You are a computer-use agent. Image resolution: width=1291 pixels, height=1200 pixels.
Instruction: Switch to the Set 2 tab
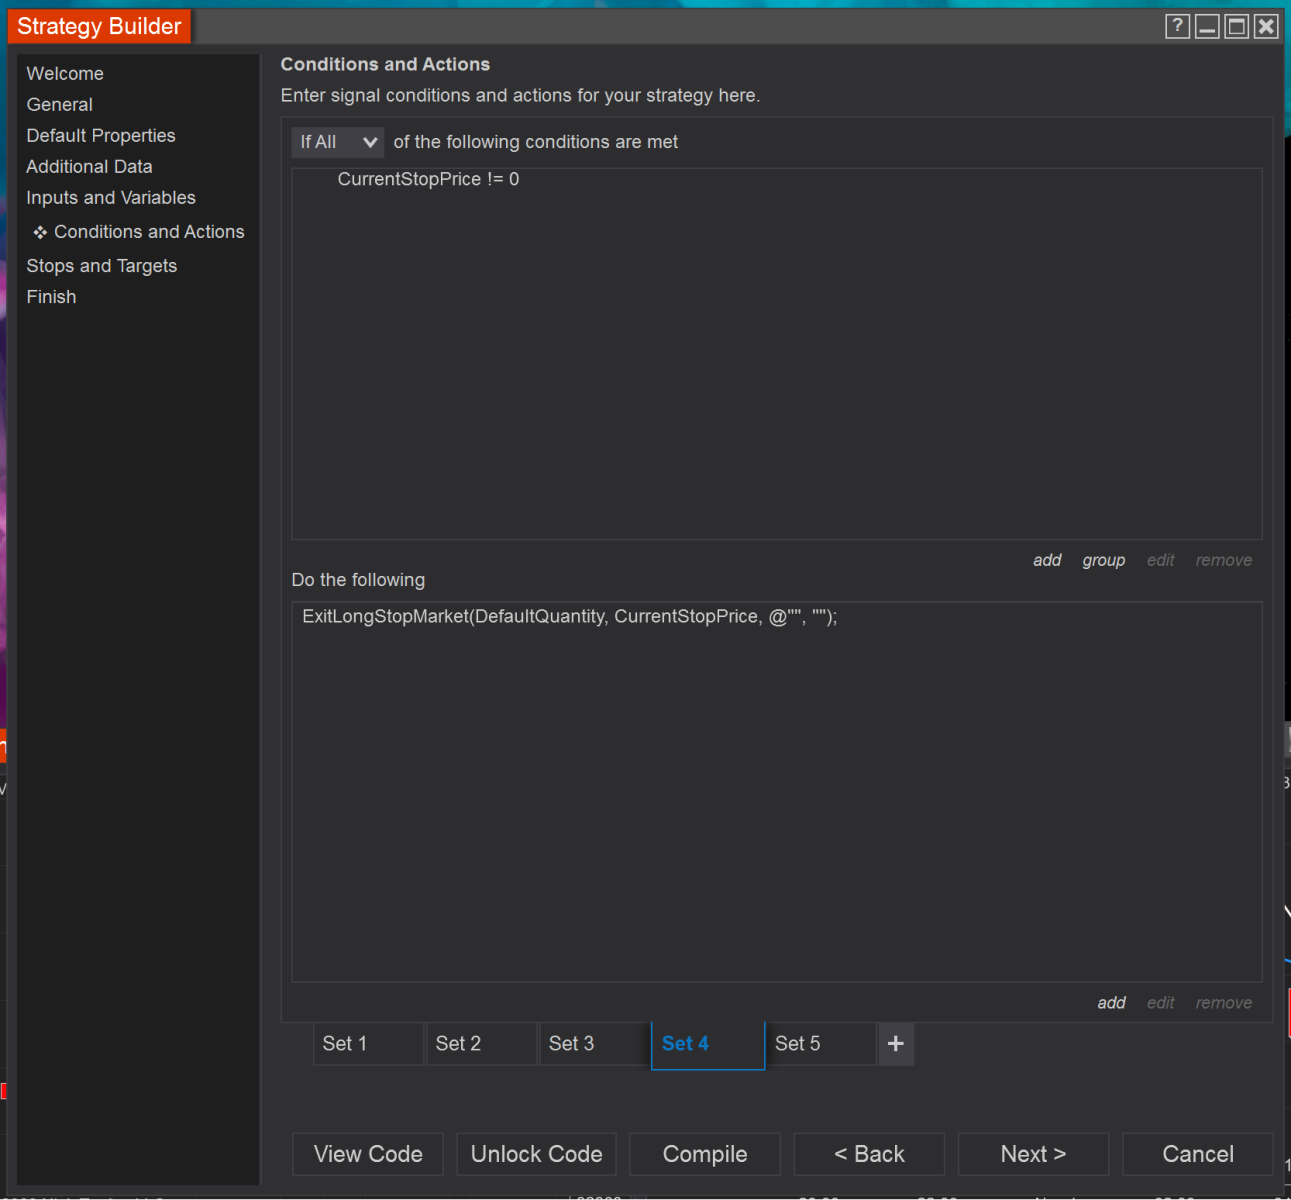click(482, 1044)
